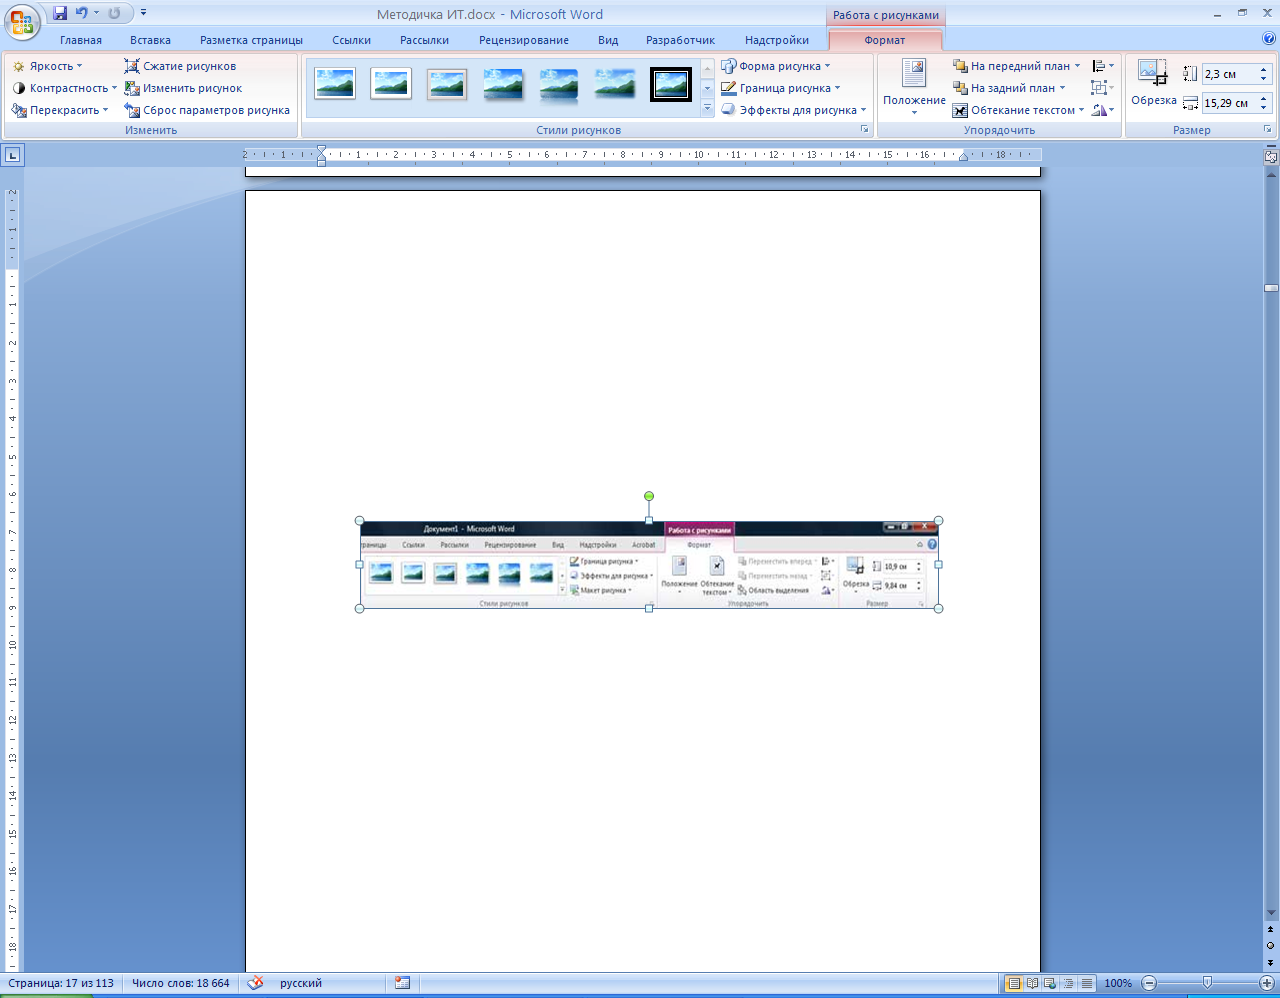Screen dimensions: 1280x998
Task: Click На передний план
Action: 1017,66
